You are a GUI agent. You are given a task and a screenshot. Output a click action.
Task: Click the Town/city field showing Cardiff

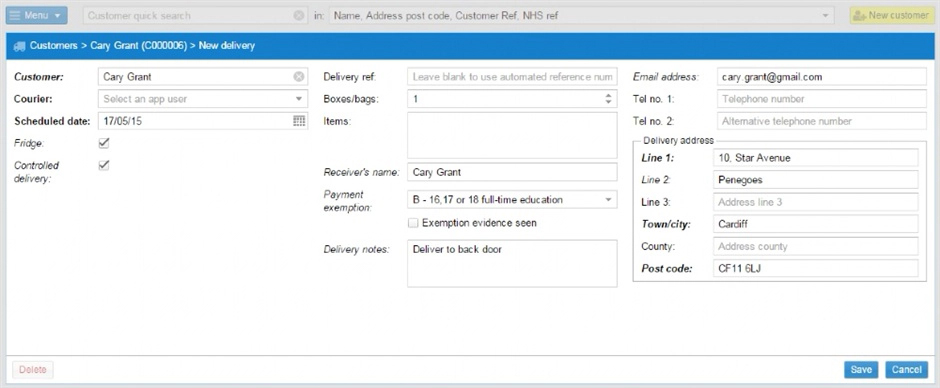click(816, 224)
